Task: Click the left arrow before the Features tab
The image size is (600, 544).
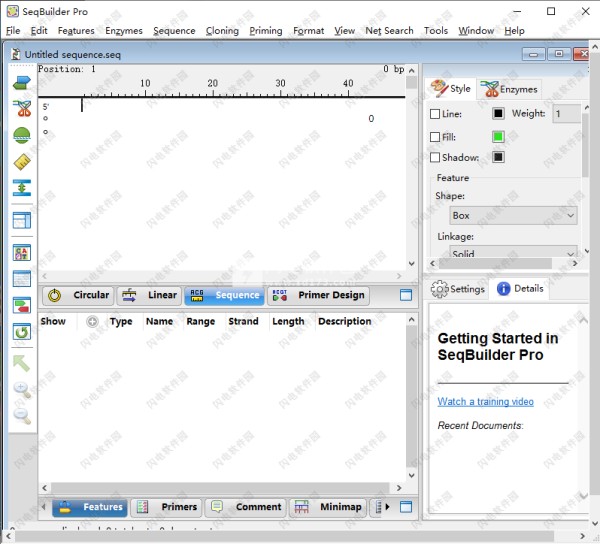Action: coord(44,507)
